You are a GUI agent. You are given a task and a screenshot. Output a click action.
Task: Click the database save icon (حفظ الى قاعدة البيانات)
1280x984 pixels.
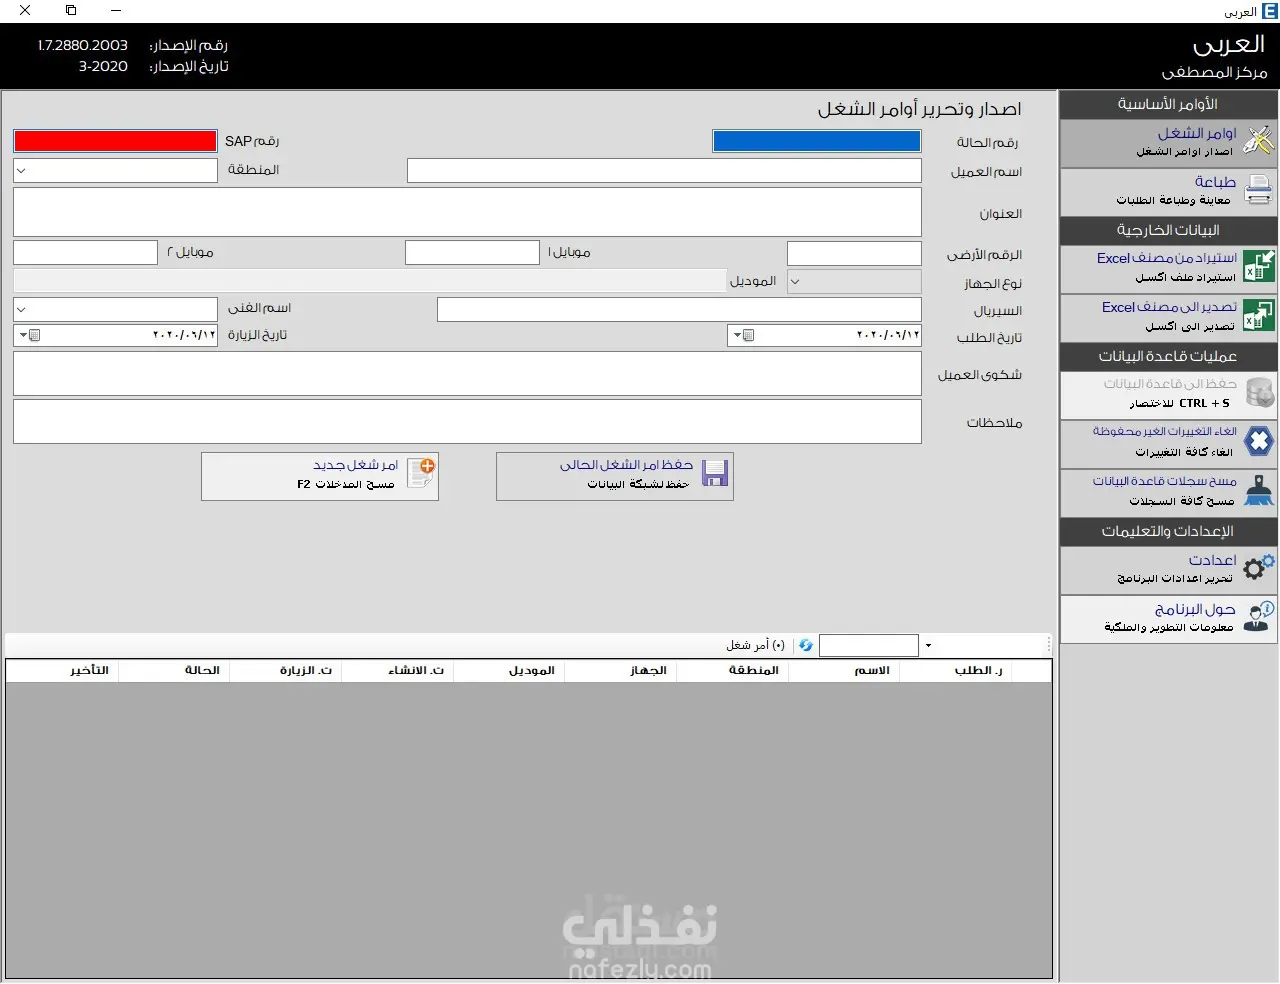(x=1258, y=392)
